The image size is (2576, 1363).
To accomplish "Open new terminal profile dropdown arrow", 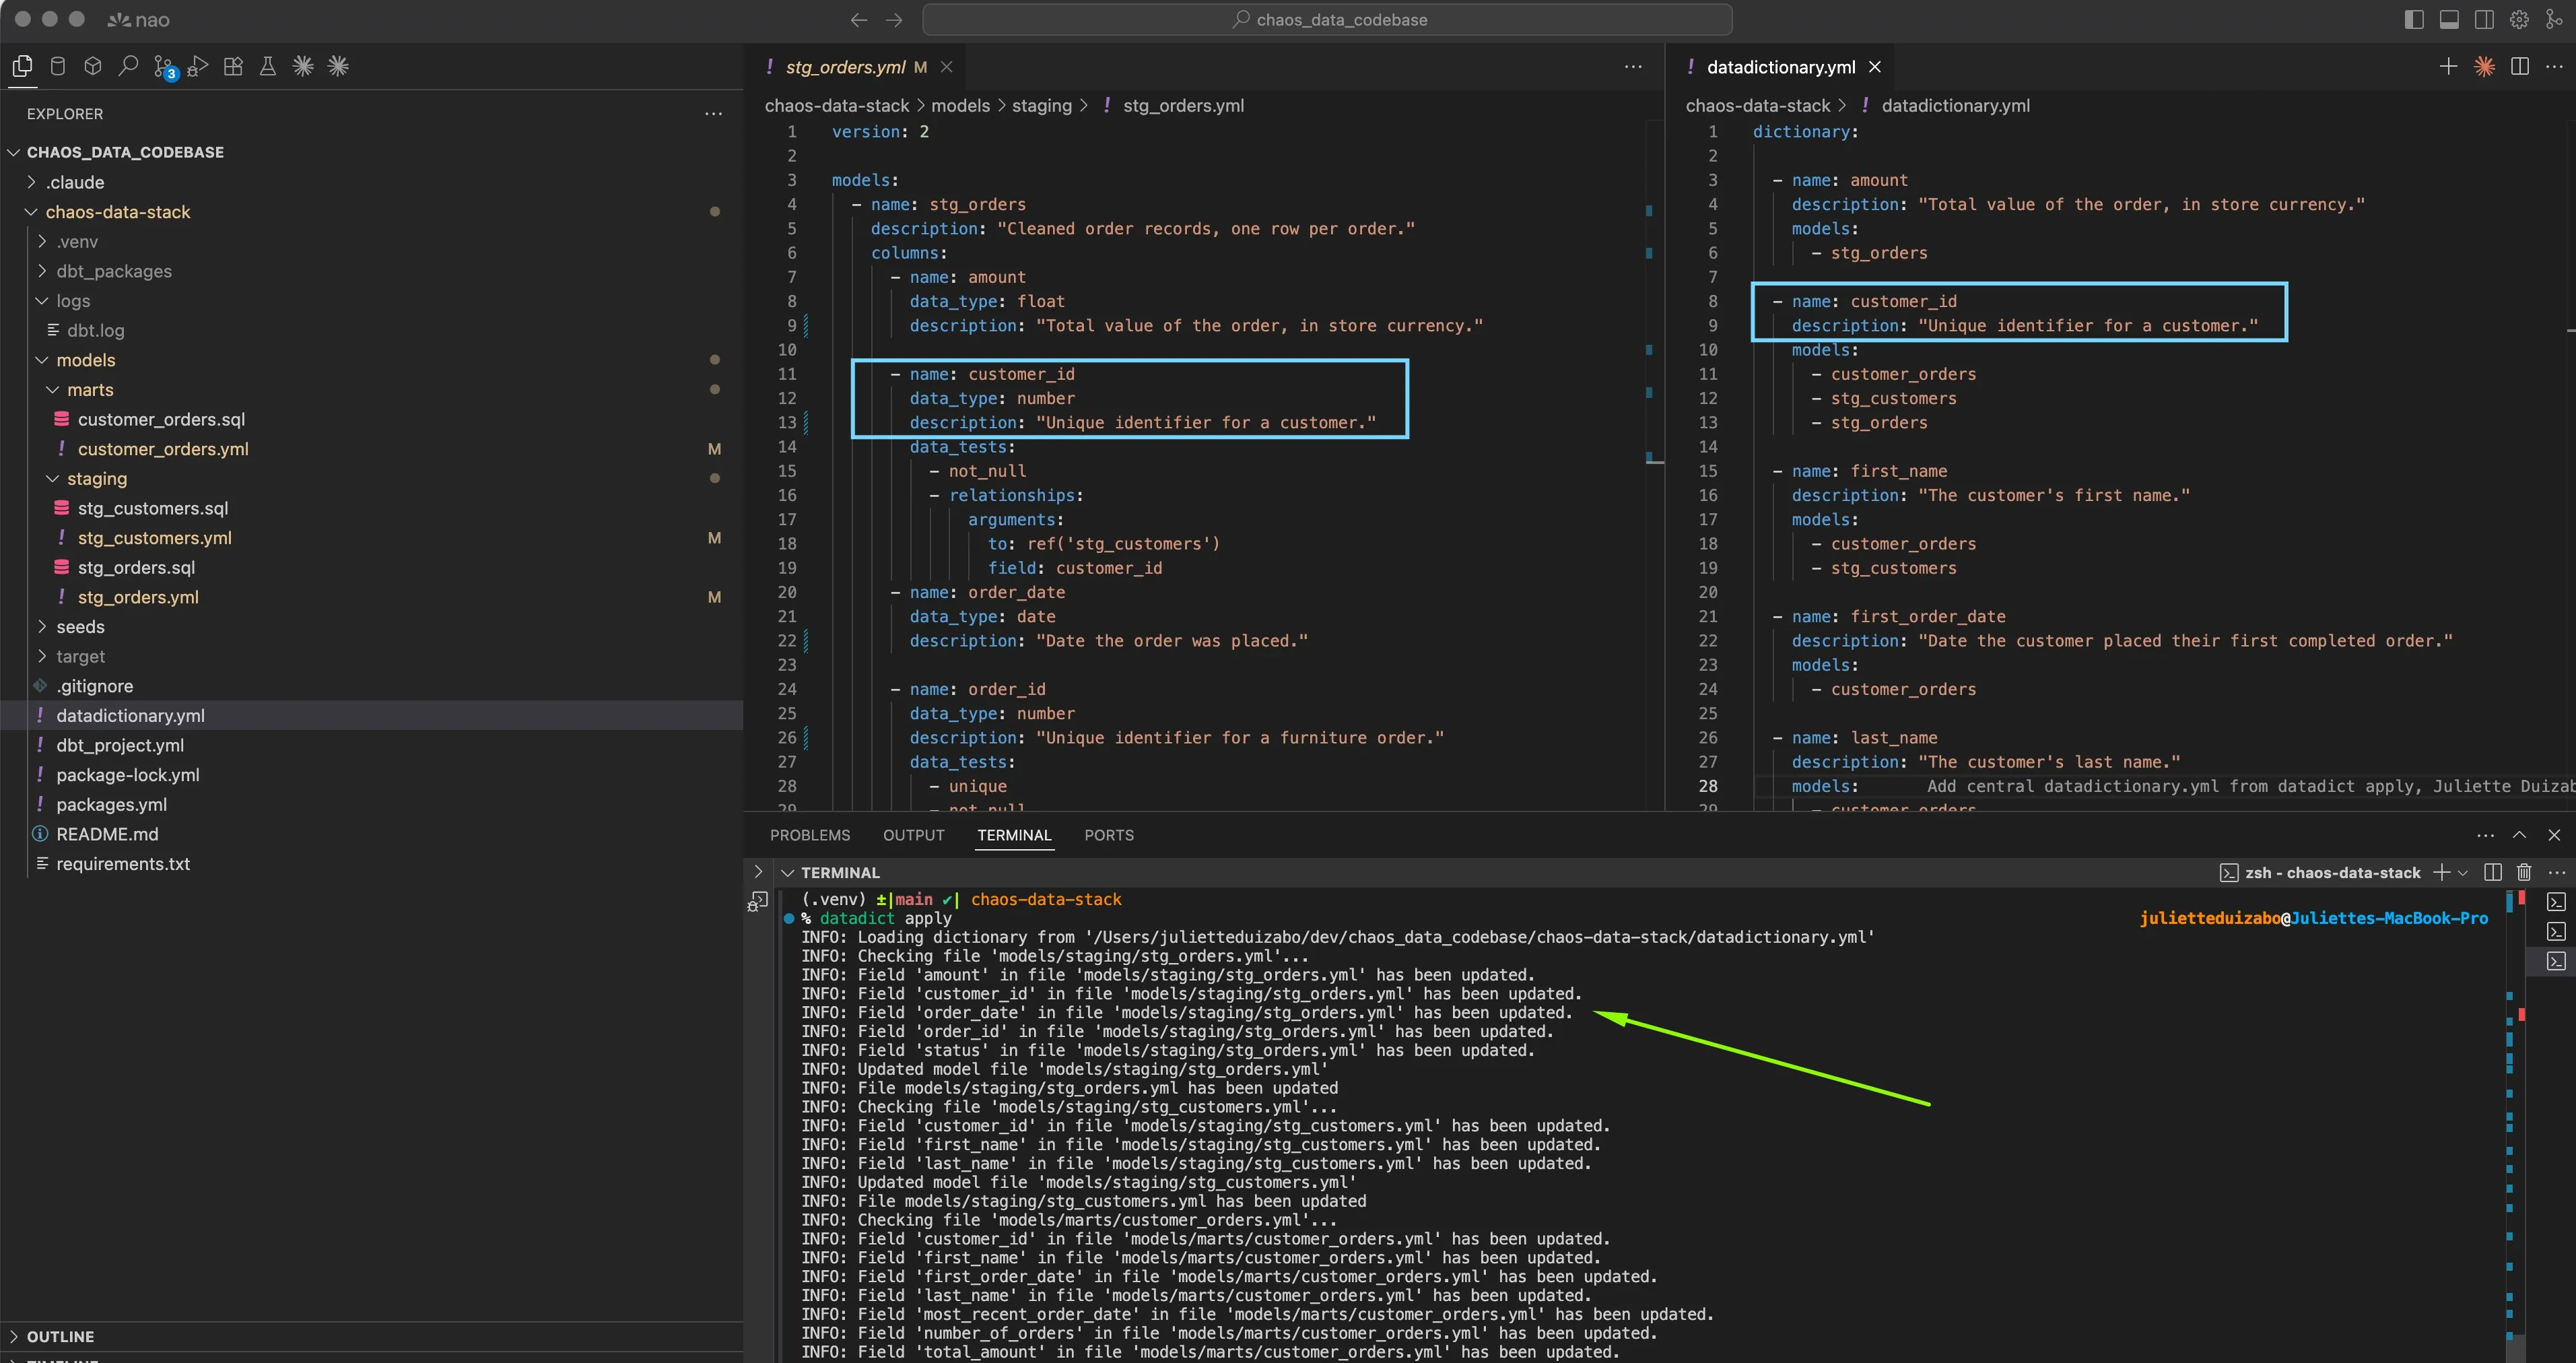I will click(x=2463, y=873).
